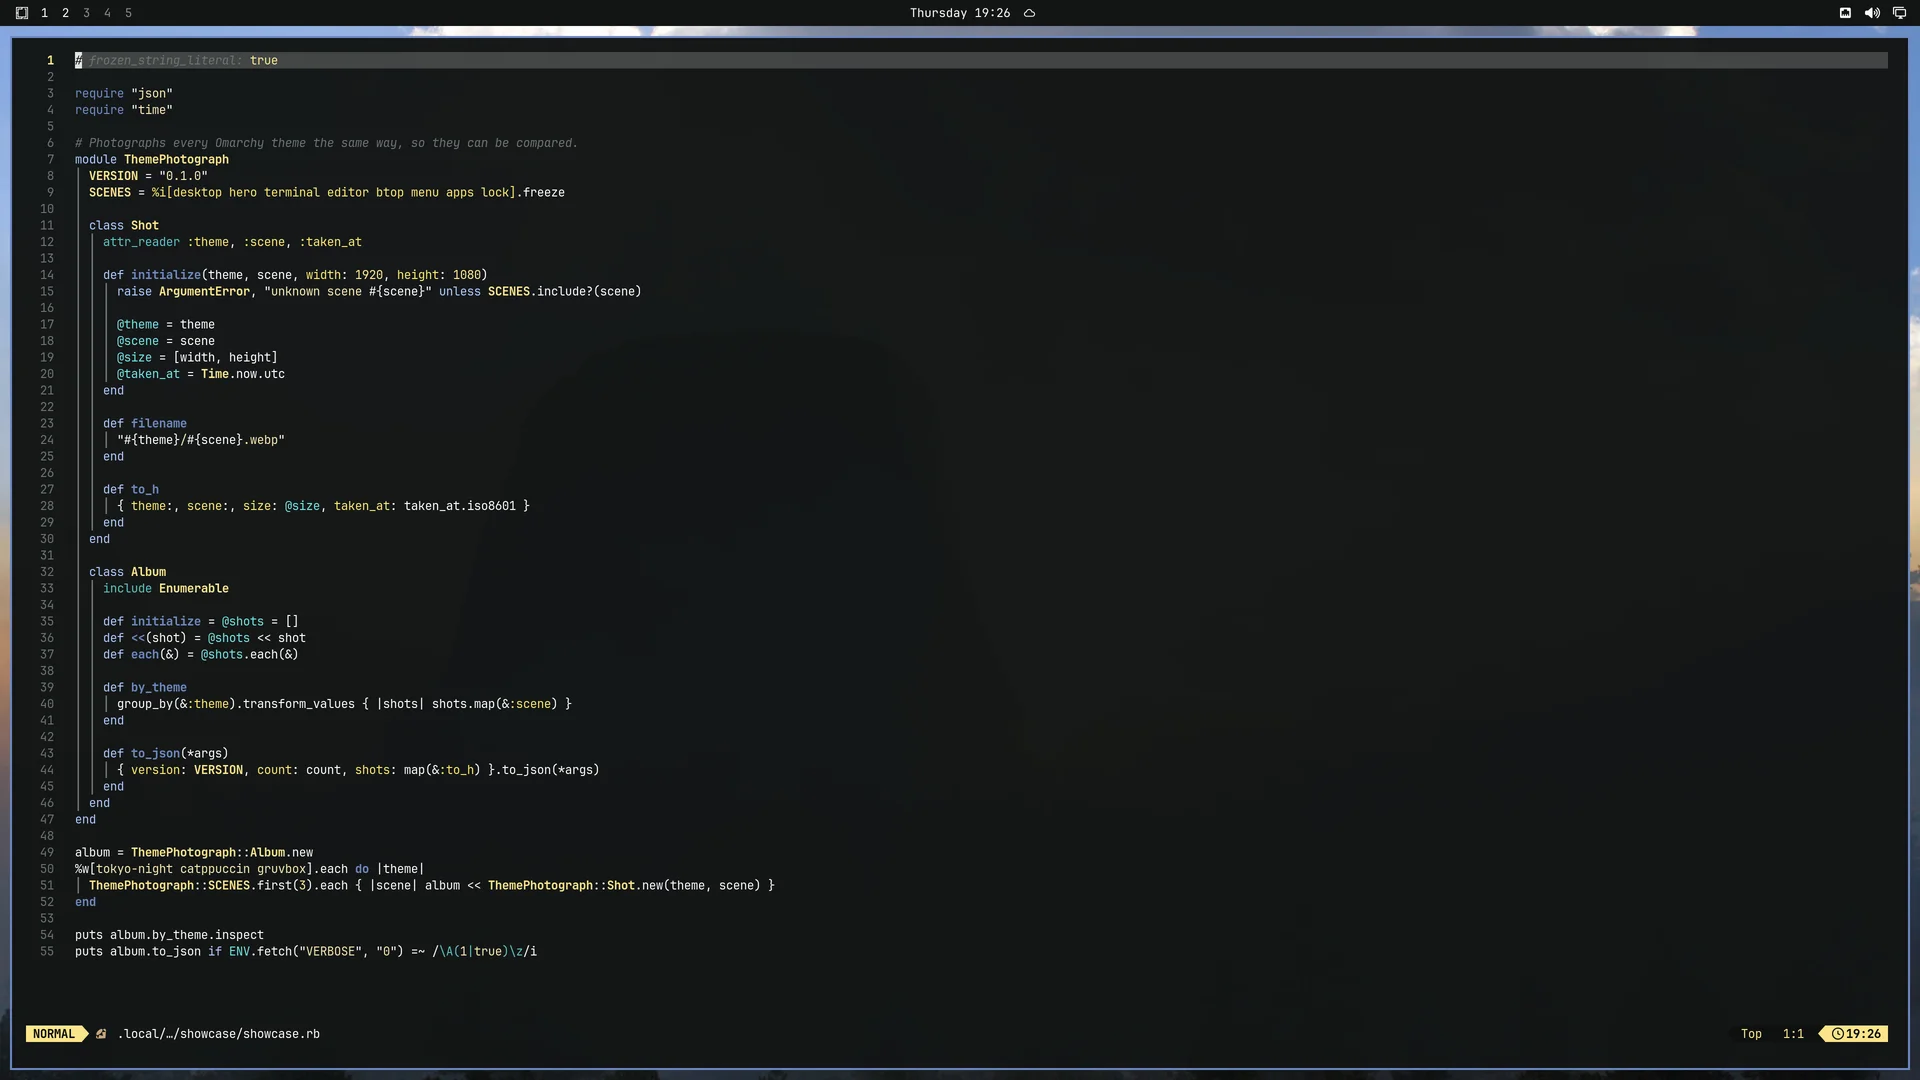The width and height of the screenshot is (1920, 1080).
Task: Click line number 32 in gutter
Action: point(47,572)
